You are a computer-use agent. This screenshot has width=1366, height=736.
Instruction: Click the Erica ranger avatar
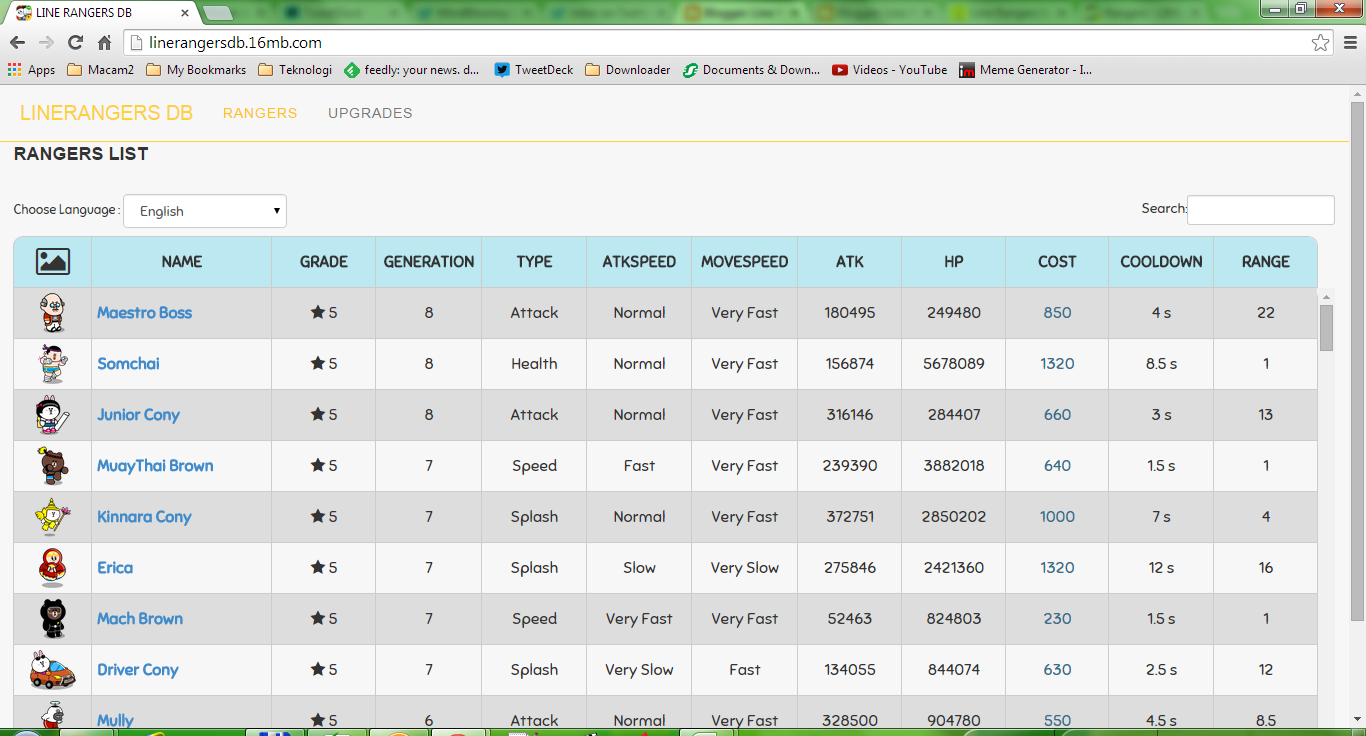52,568
